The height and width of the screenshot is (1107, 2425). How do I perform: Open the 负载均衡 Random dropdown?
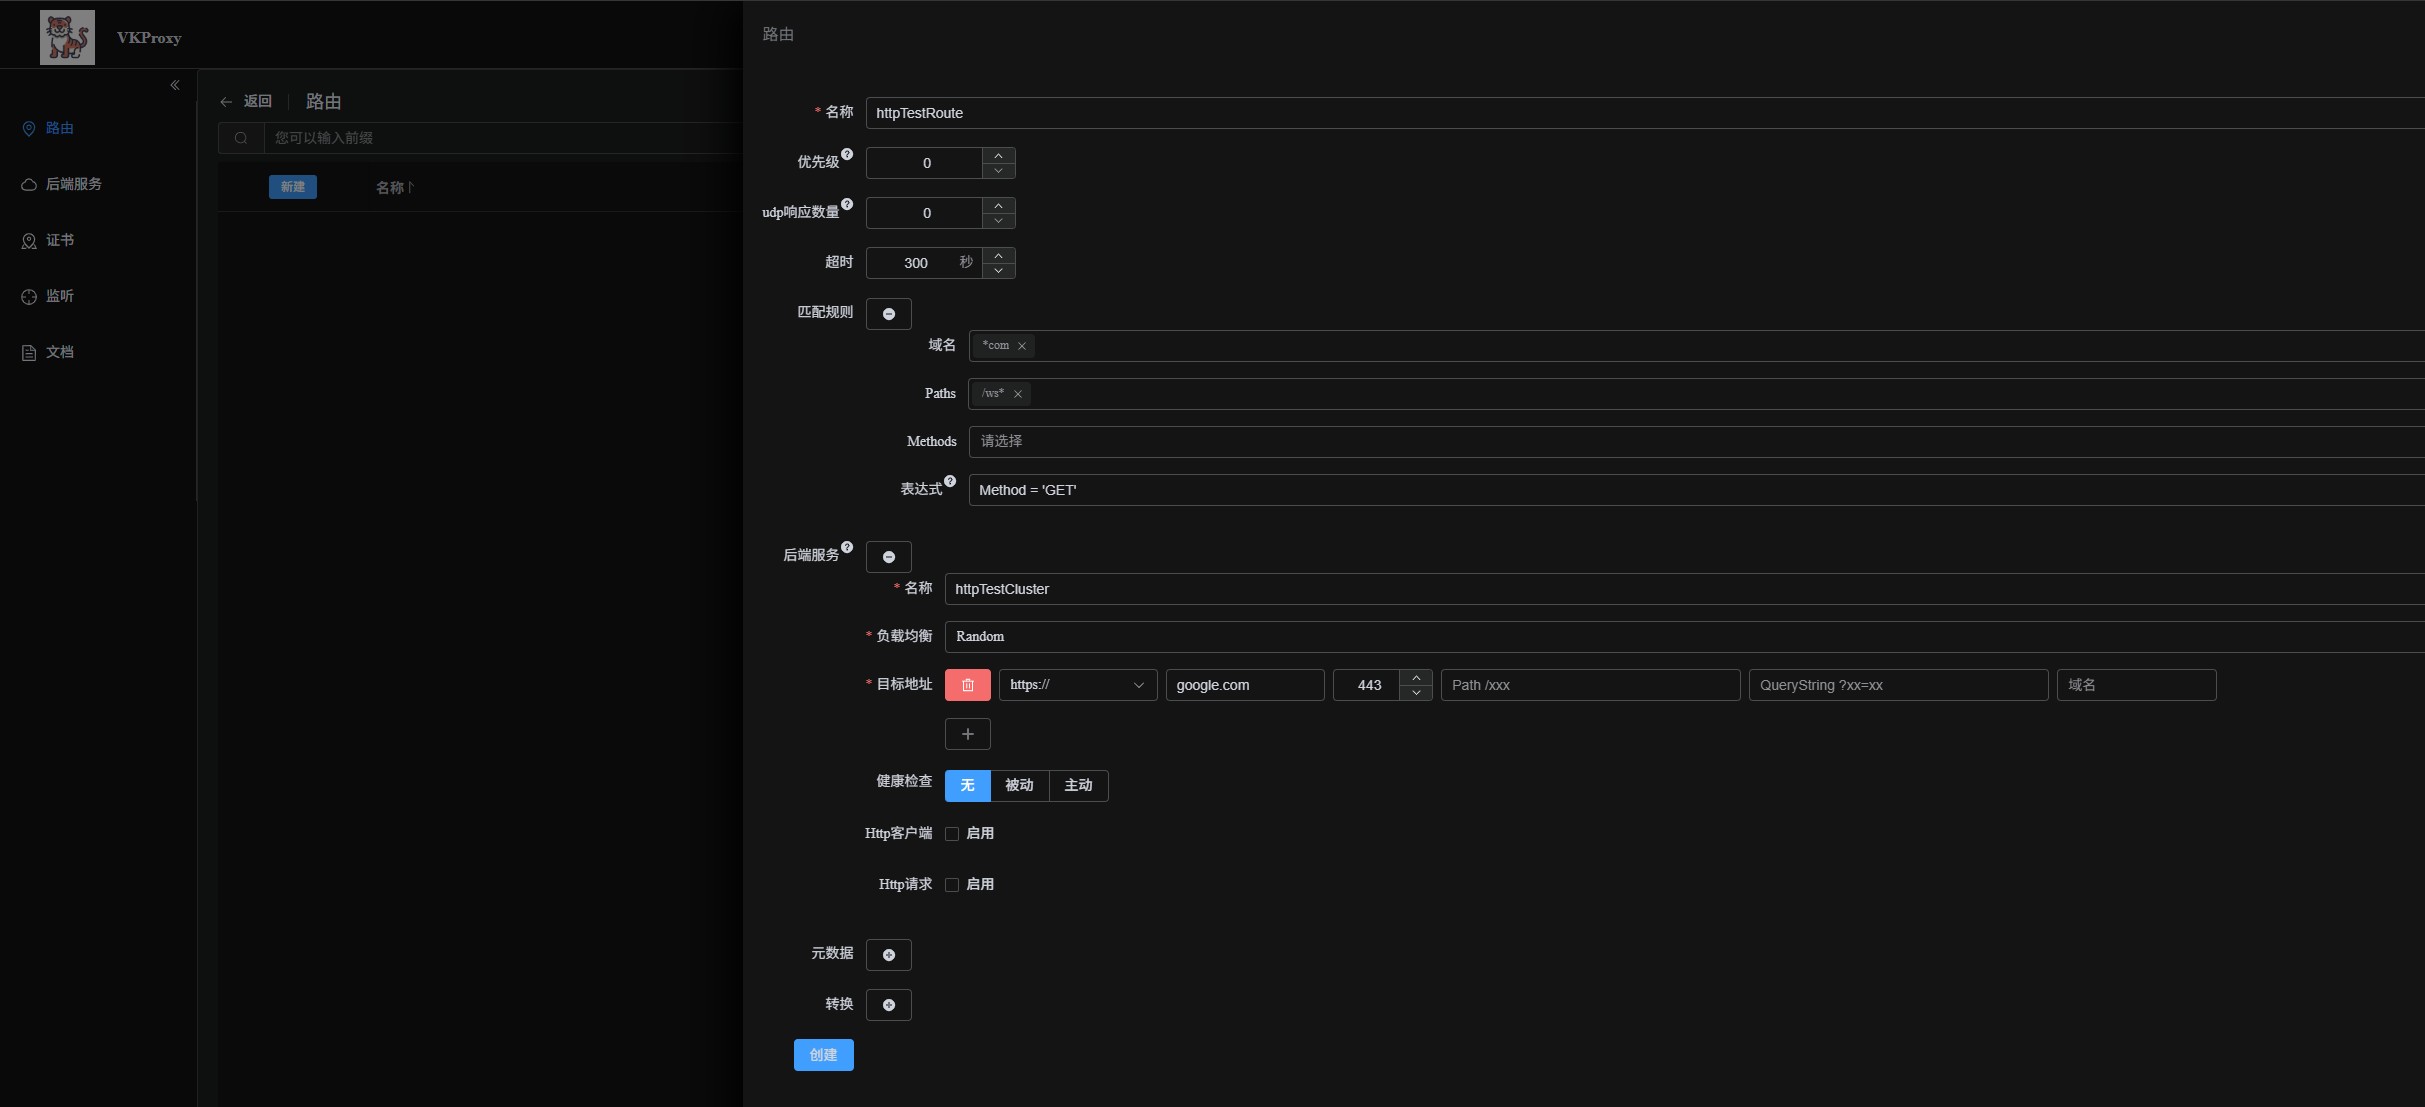[1685, 637]
